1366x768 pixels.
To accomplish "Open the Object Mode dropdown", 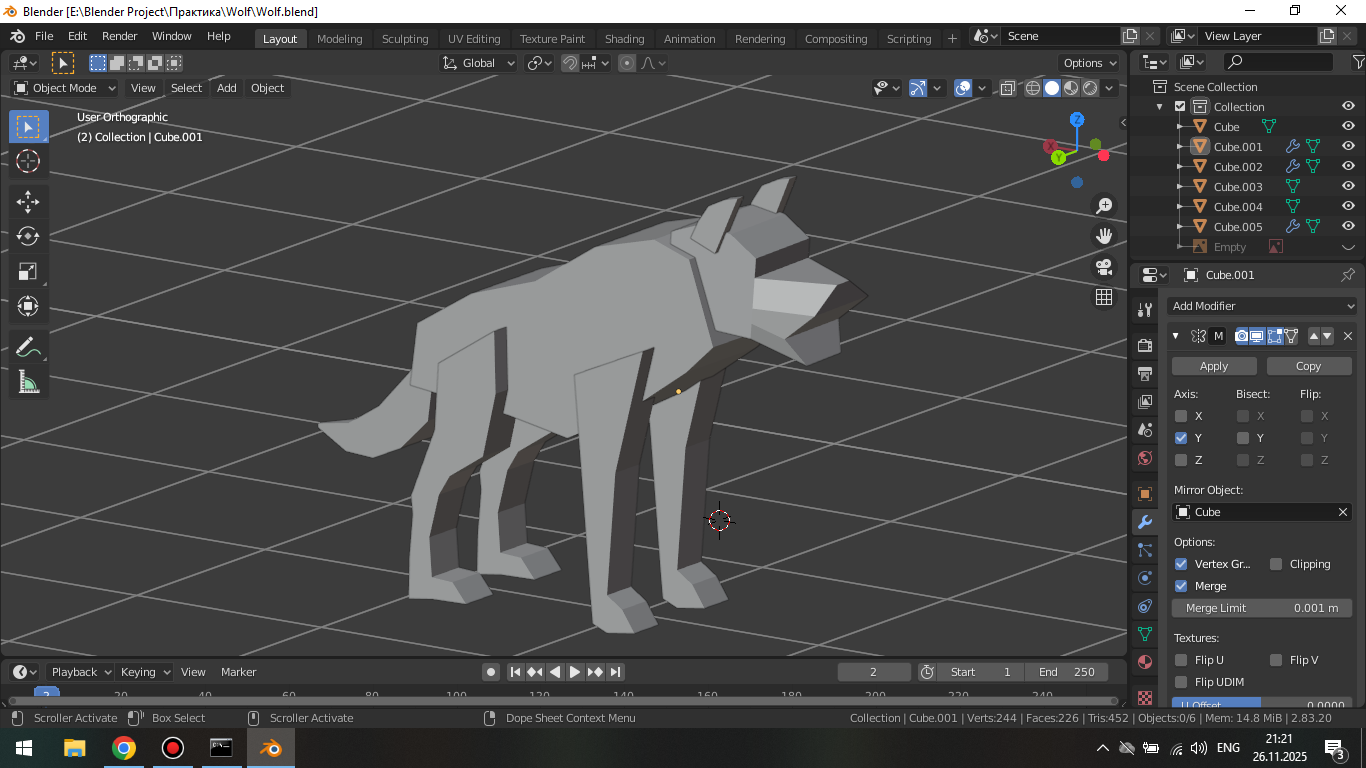I will 65,88.
